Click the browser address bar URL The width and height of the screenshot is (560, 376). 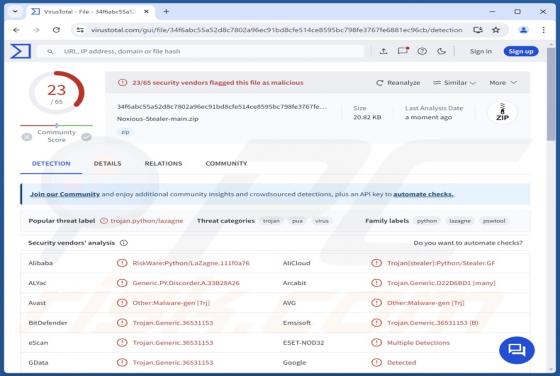(277, 30)
